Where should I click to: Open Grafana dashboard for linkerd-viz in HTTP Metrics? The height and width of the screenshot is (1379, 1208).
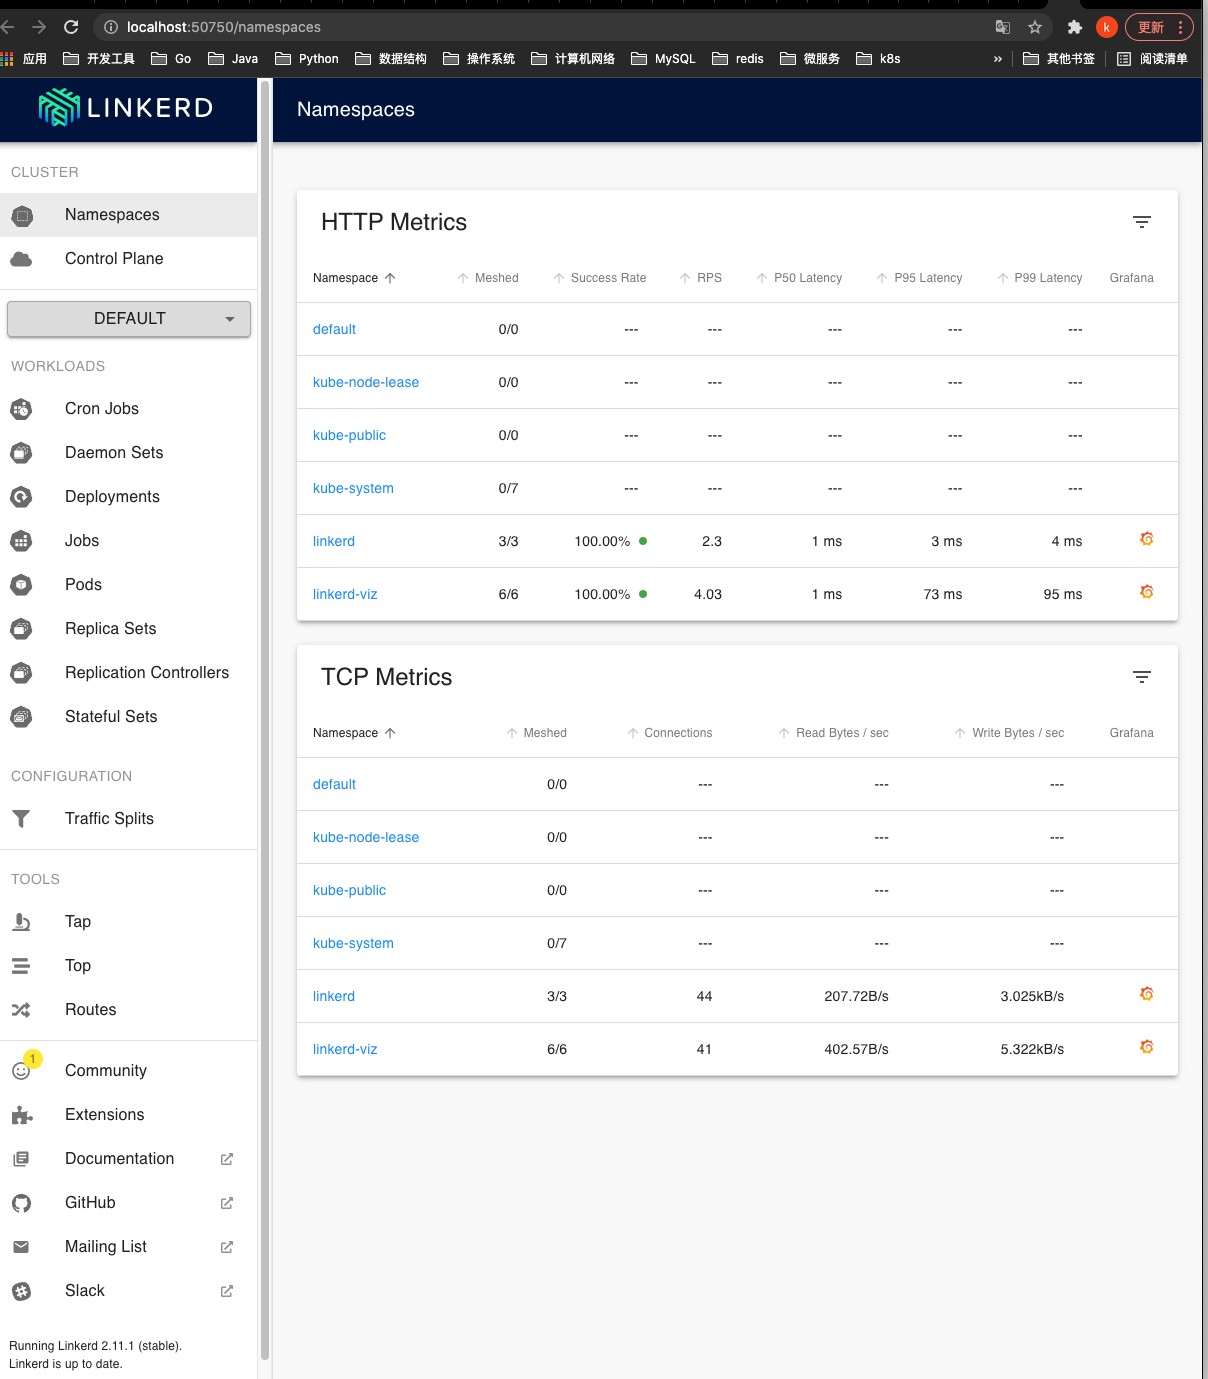pyautogui.click(x=1147, y=593)
